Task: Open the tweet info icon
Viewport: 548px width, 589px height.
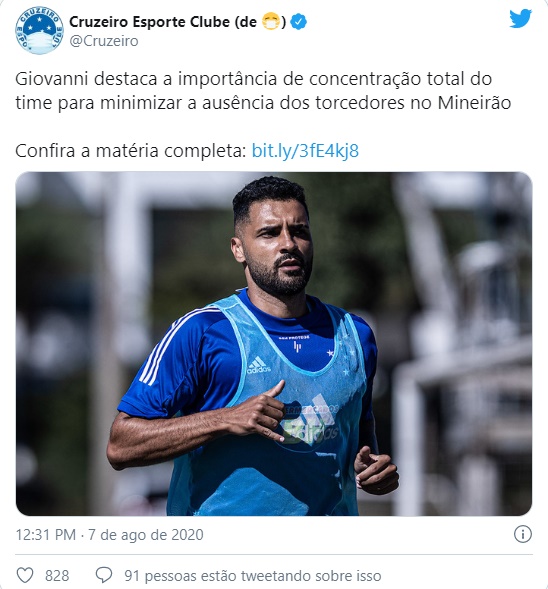Action: pyautogui.click(x=522, y=534)
